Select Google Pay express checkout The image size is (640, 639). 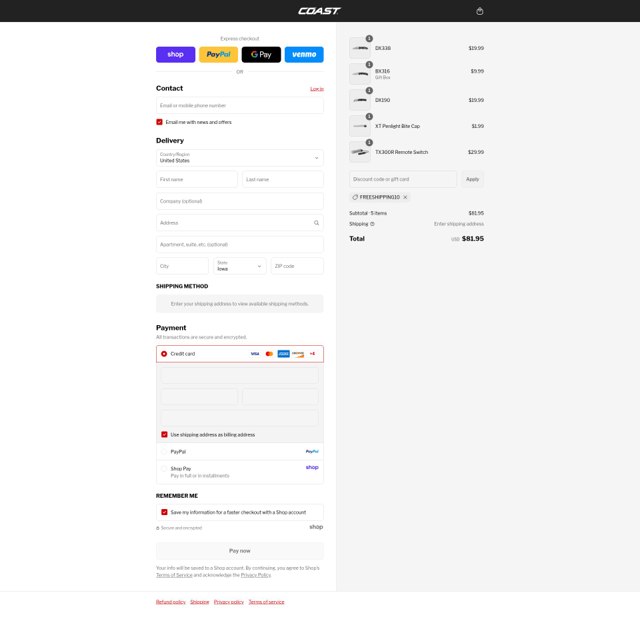pos(261,54)
